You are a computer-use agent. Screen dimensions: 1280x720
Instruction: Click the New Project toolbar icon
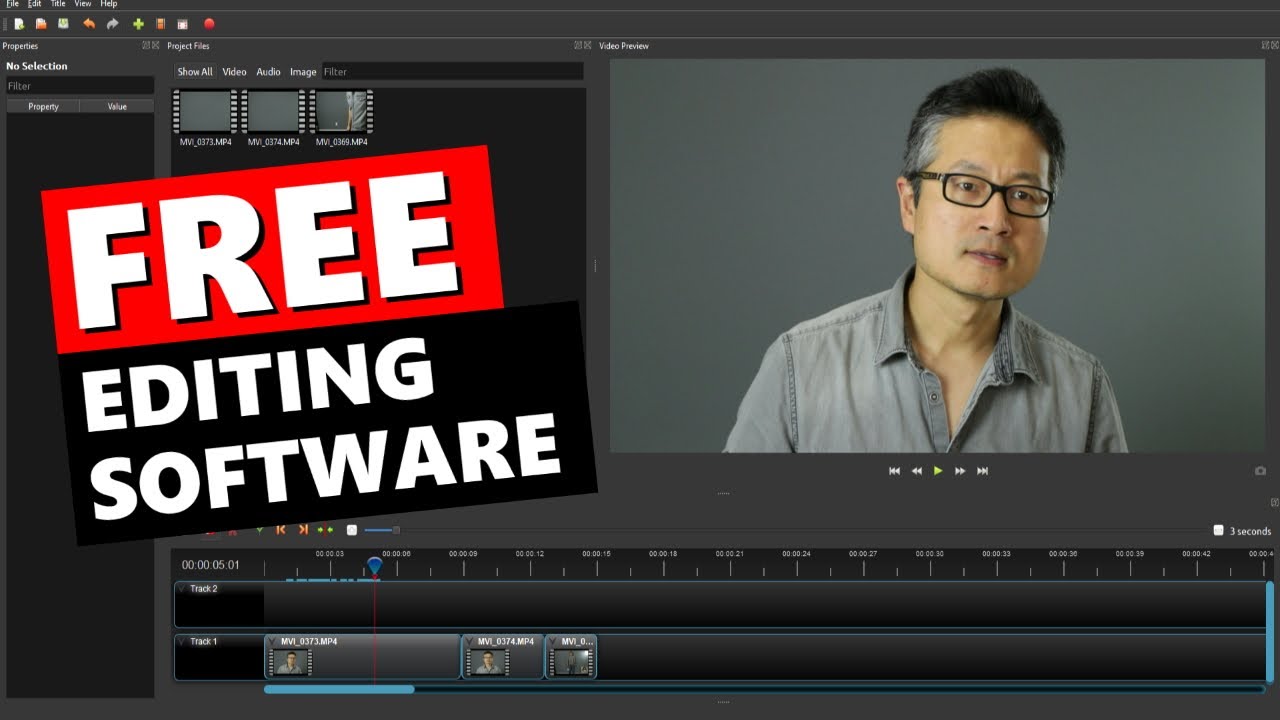click(x=19, y=23)
